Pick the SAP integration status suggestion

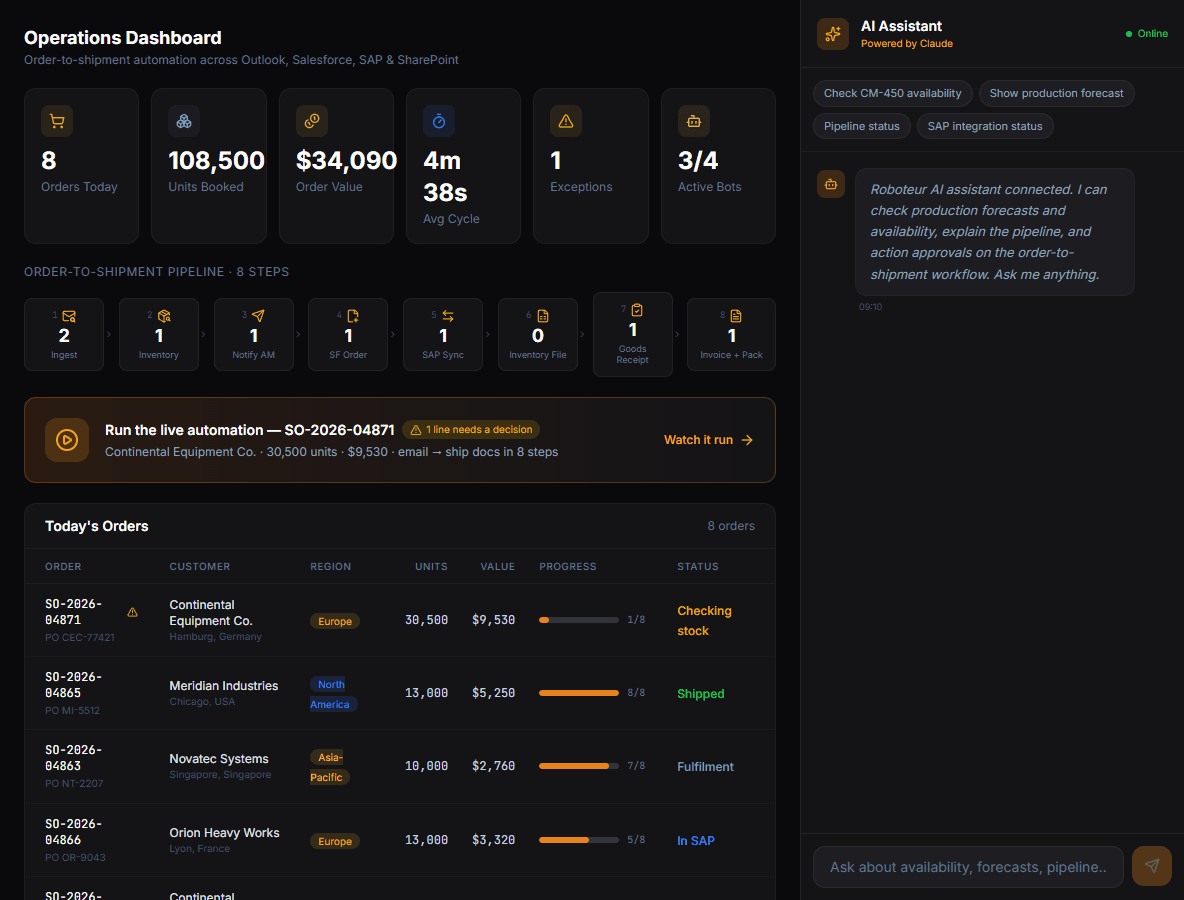(985, 126)
